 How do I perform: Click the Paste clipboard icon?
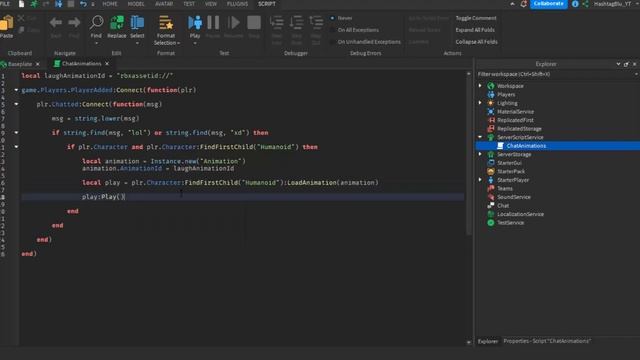coord(6,23)
